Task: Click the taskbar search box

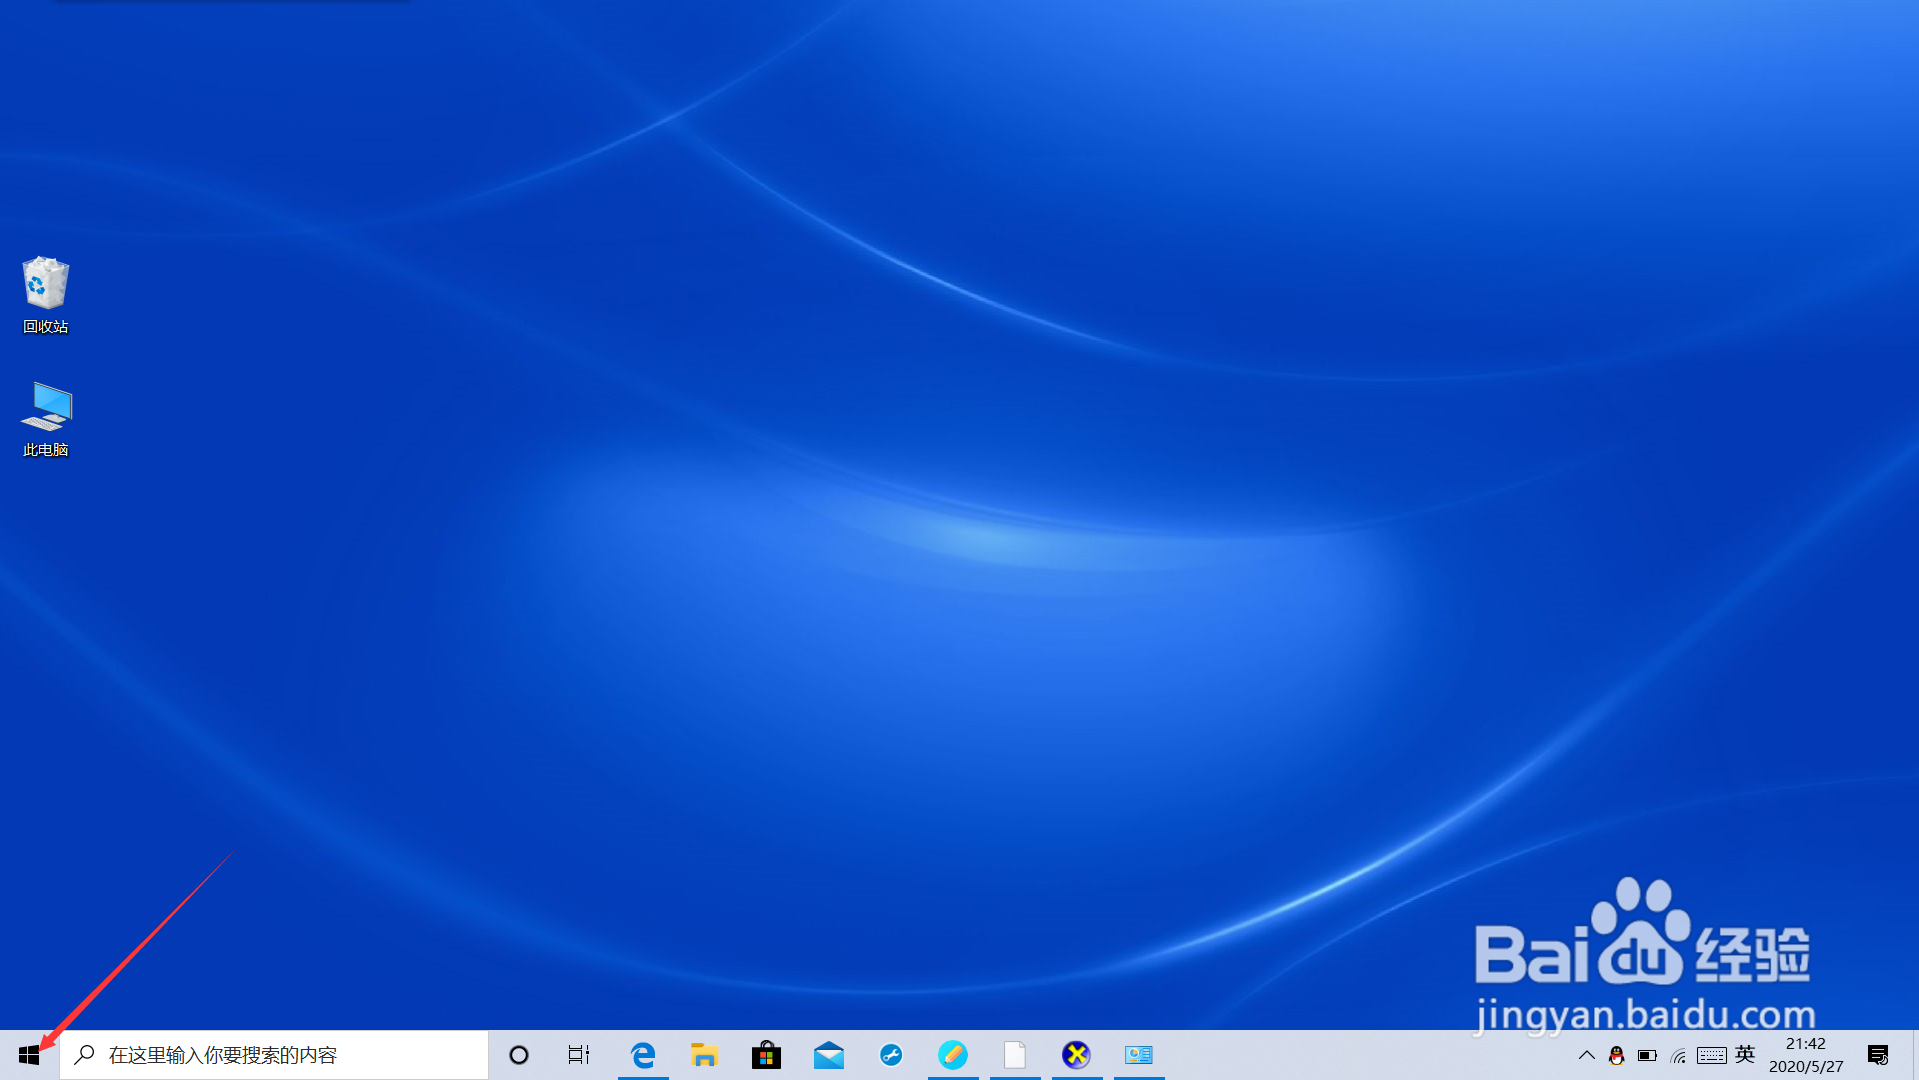Action: 274,1055
